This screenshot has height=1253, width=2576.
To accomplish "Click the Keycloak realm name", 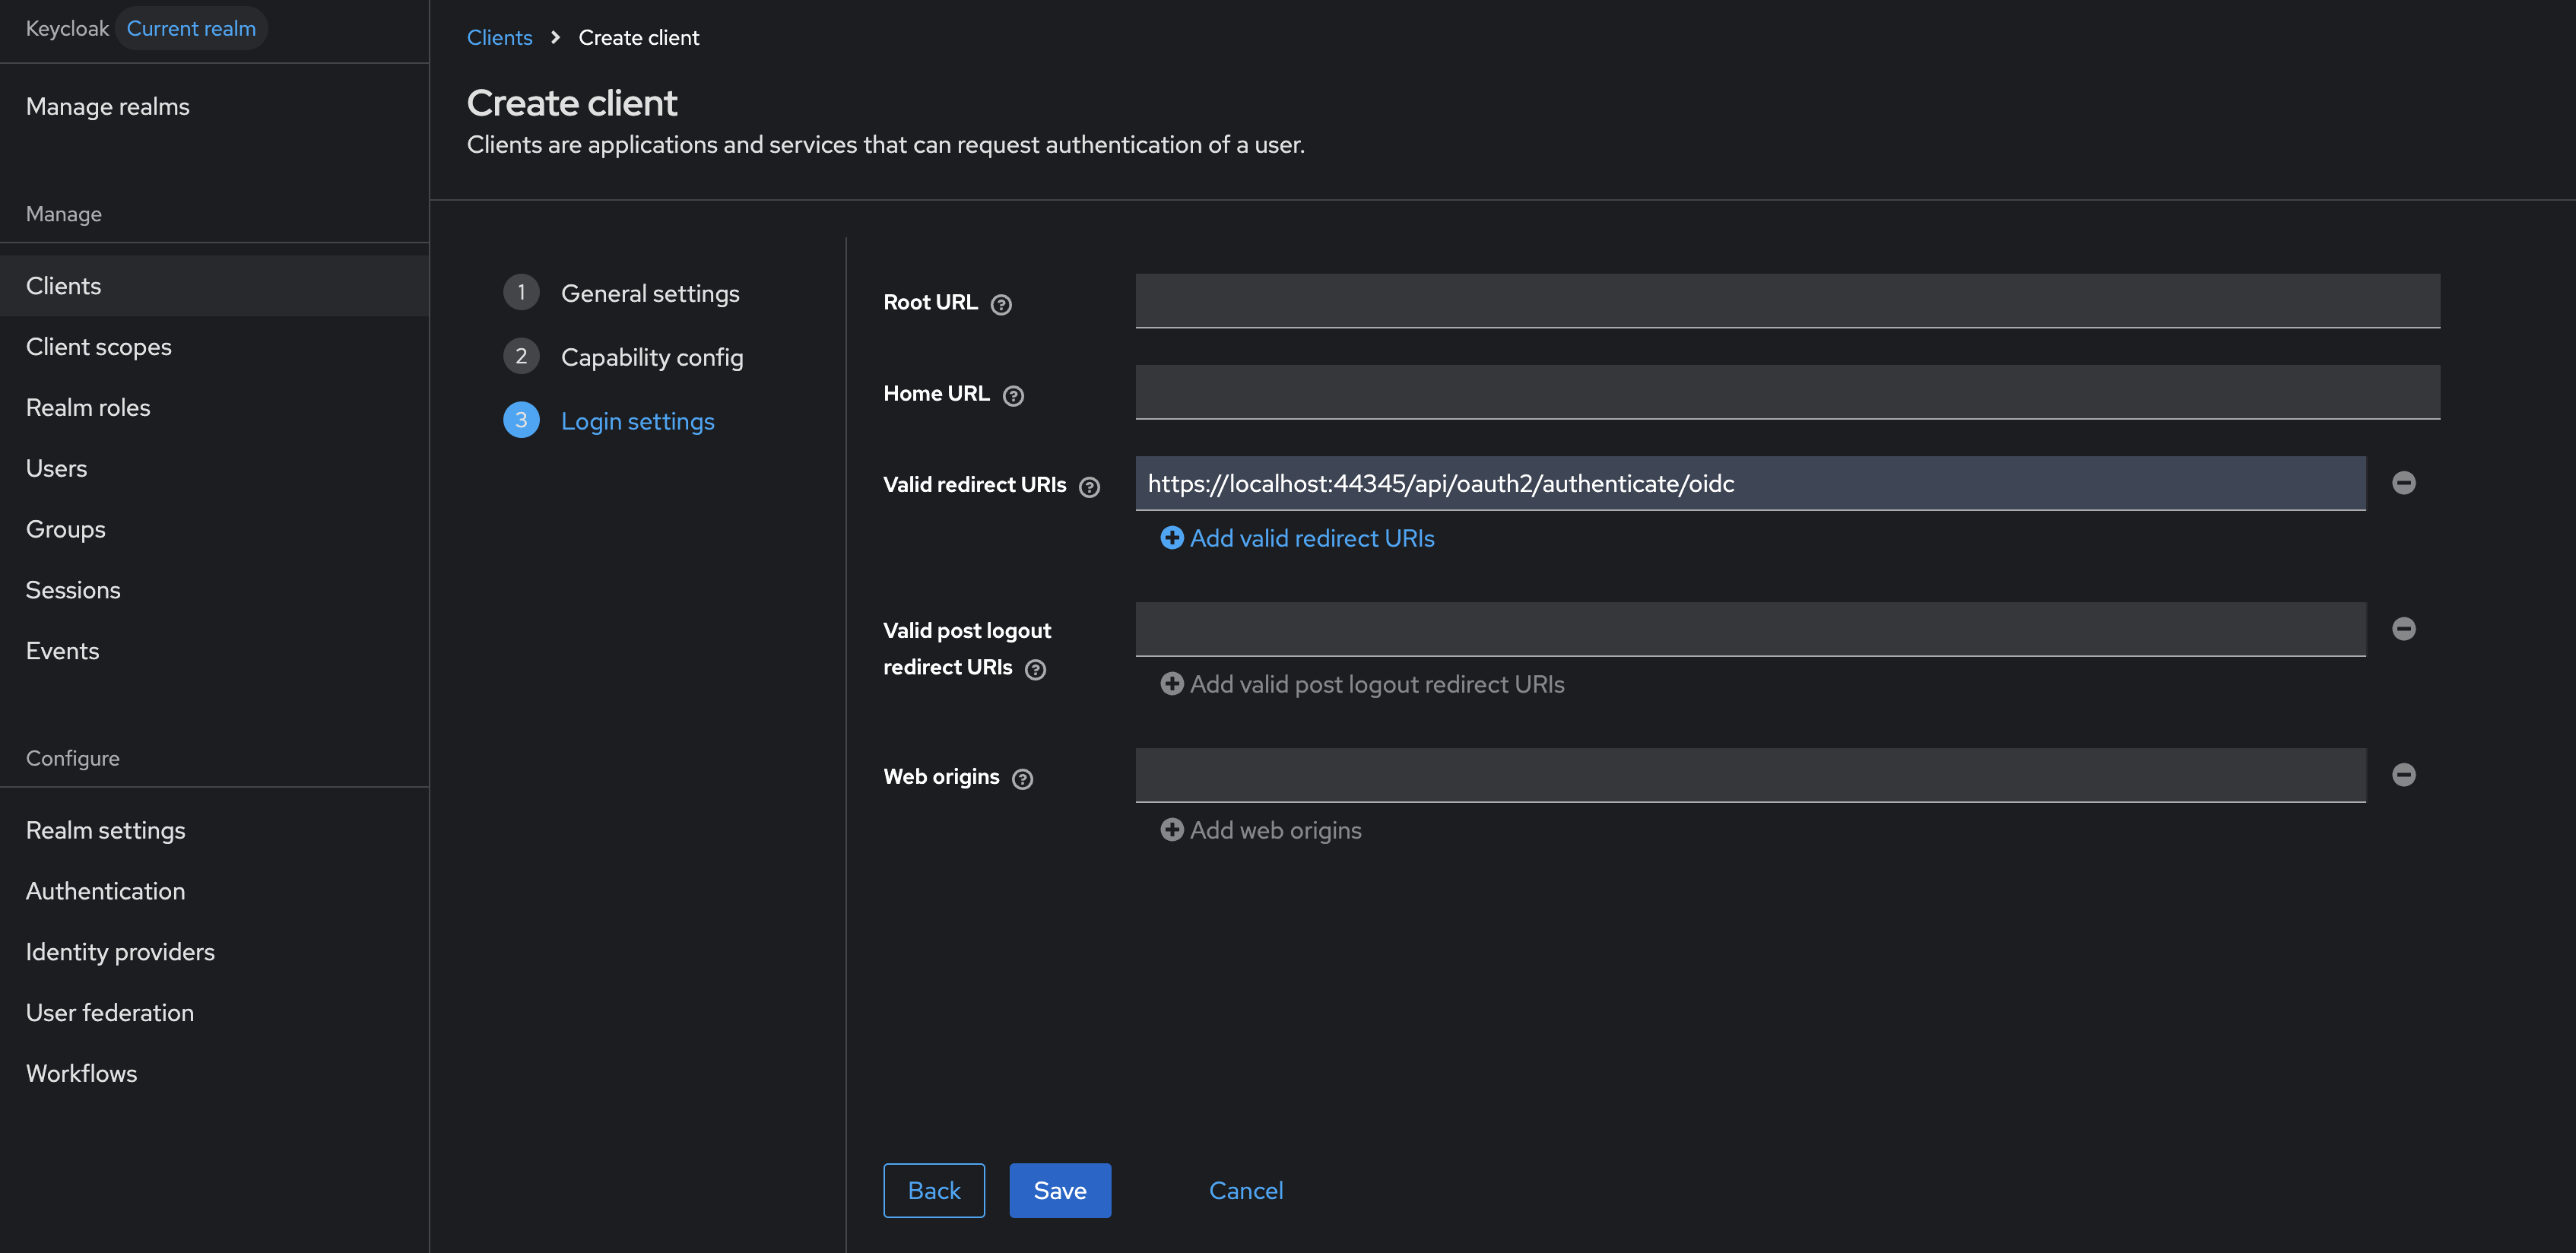I will coord(67,28).
